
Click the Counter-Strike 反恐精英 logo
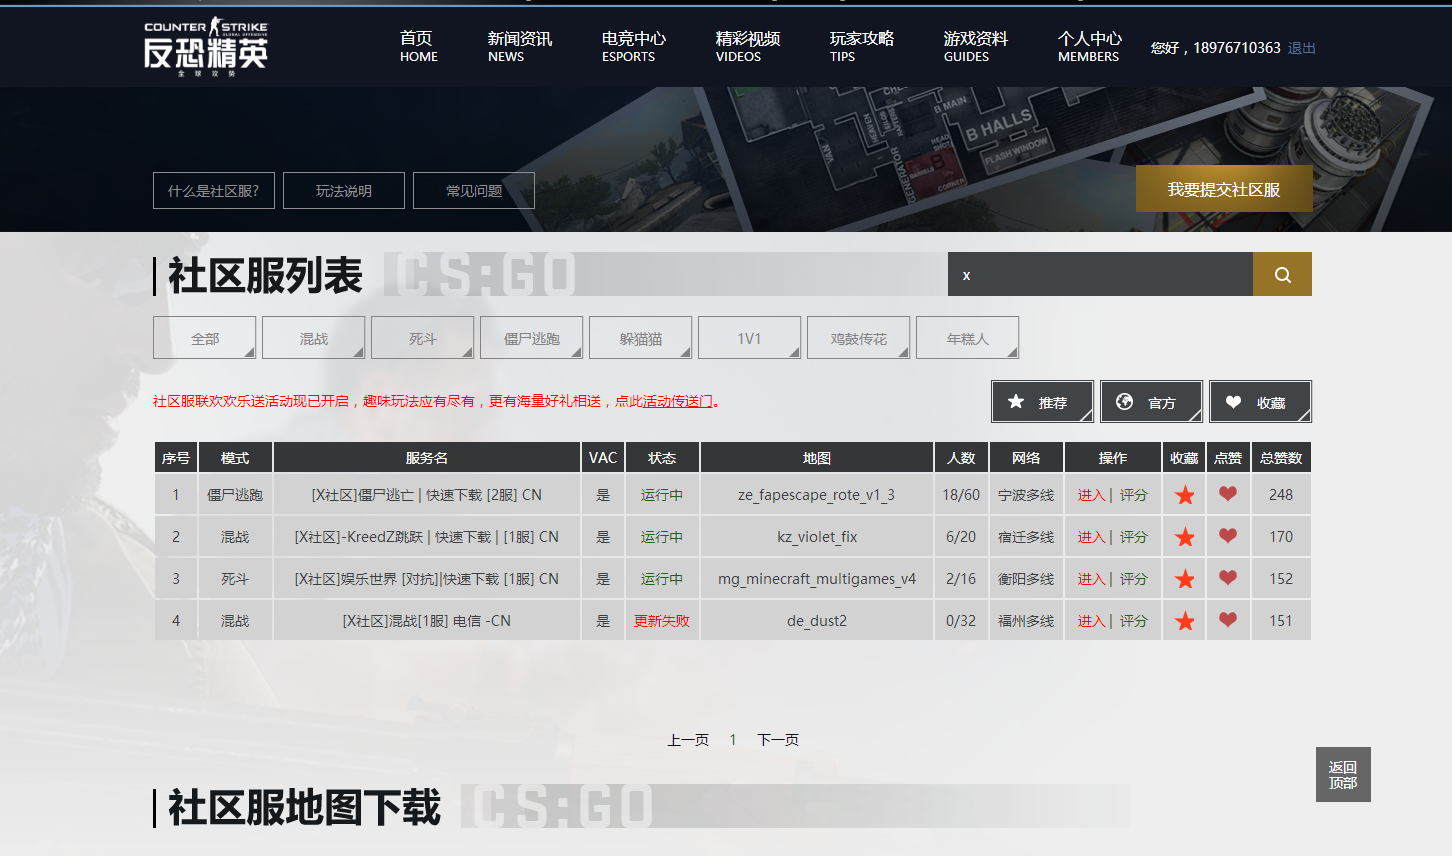pos(205,46)
